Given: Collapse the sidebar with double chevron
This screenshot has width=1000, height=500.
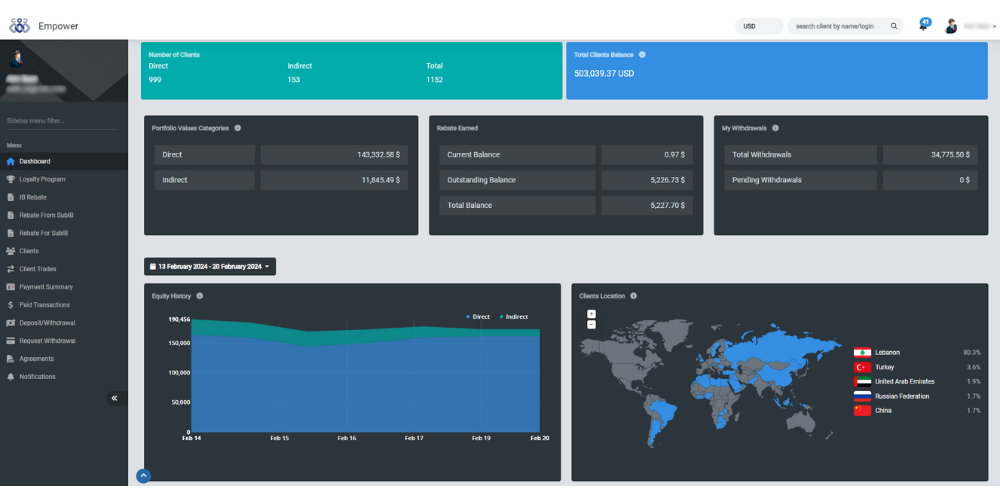Looking at the screenshot, I should [114, 398].
